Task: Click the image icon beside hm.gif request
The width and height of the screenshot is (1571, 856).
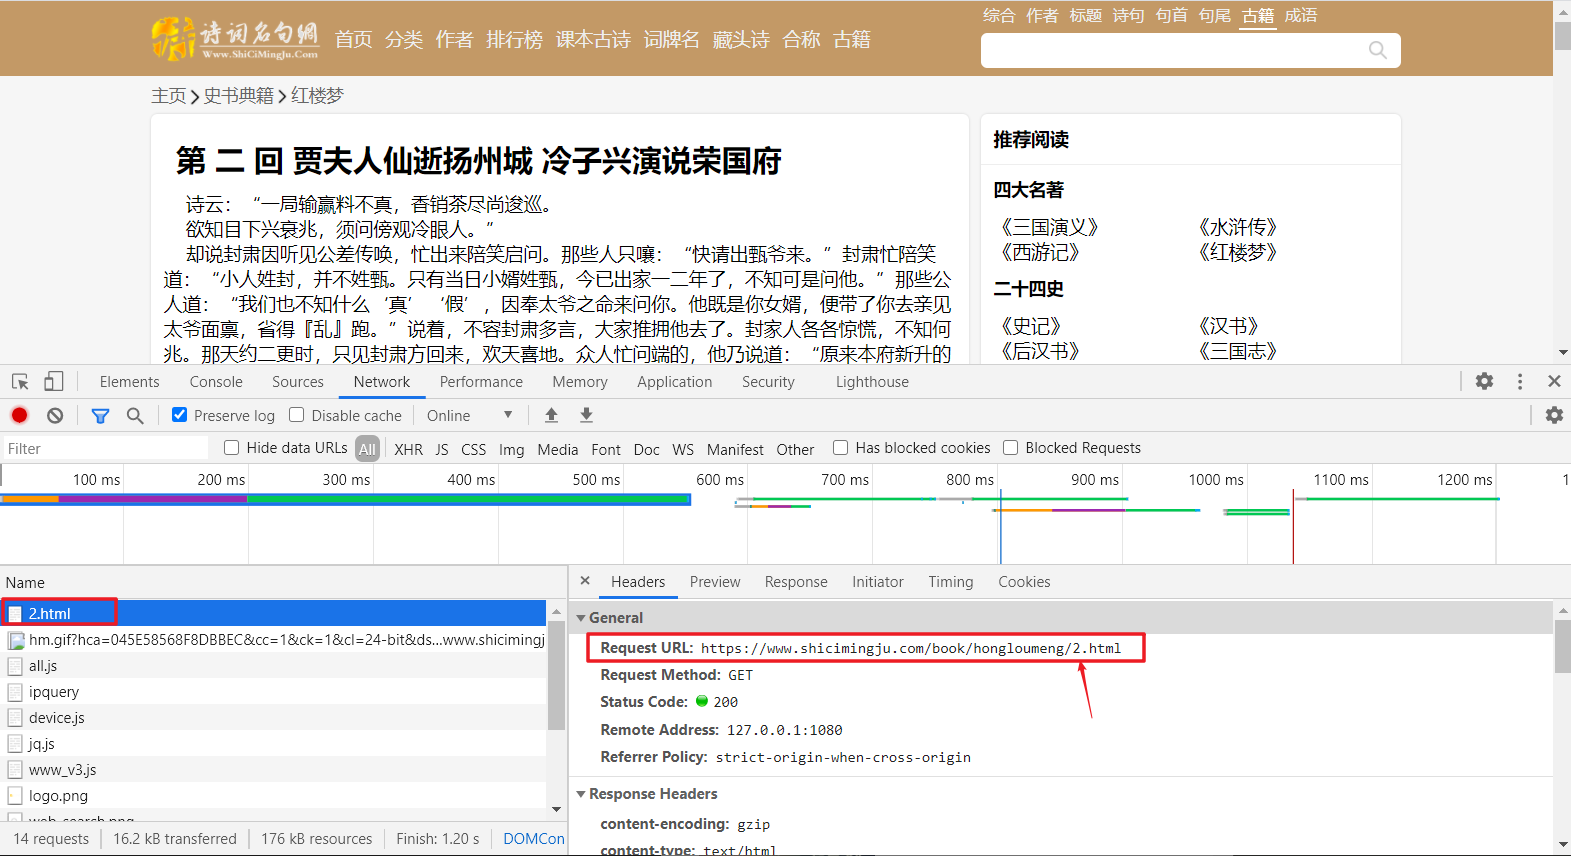Action: tap(16, 640)
